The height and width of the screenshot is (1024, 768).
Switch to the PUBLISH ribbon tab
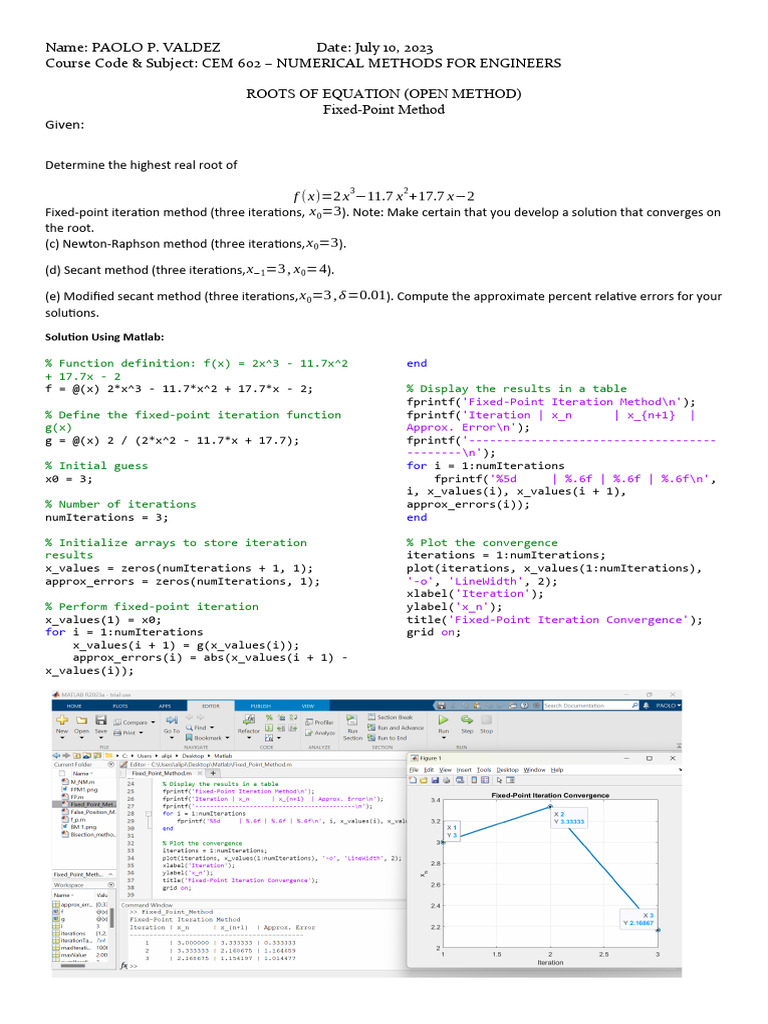pos(261,706)
